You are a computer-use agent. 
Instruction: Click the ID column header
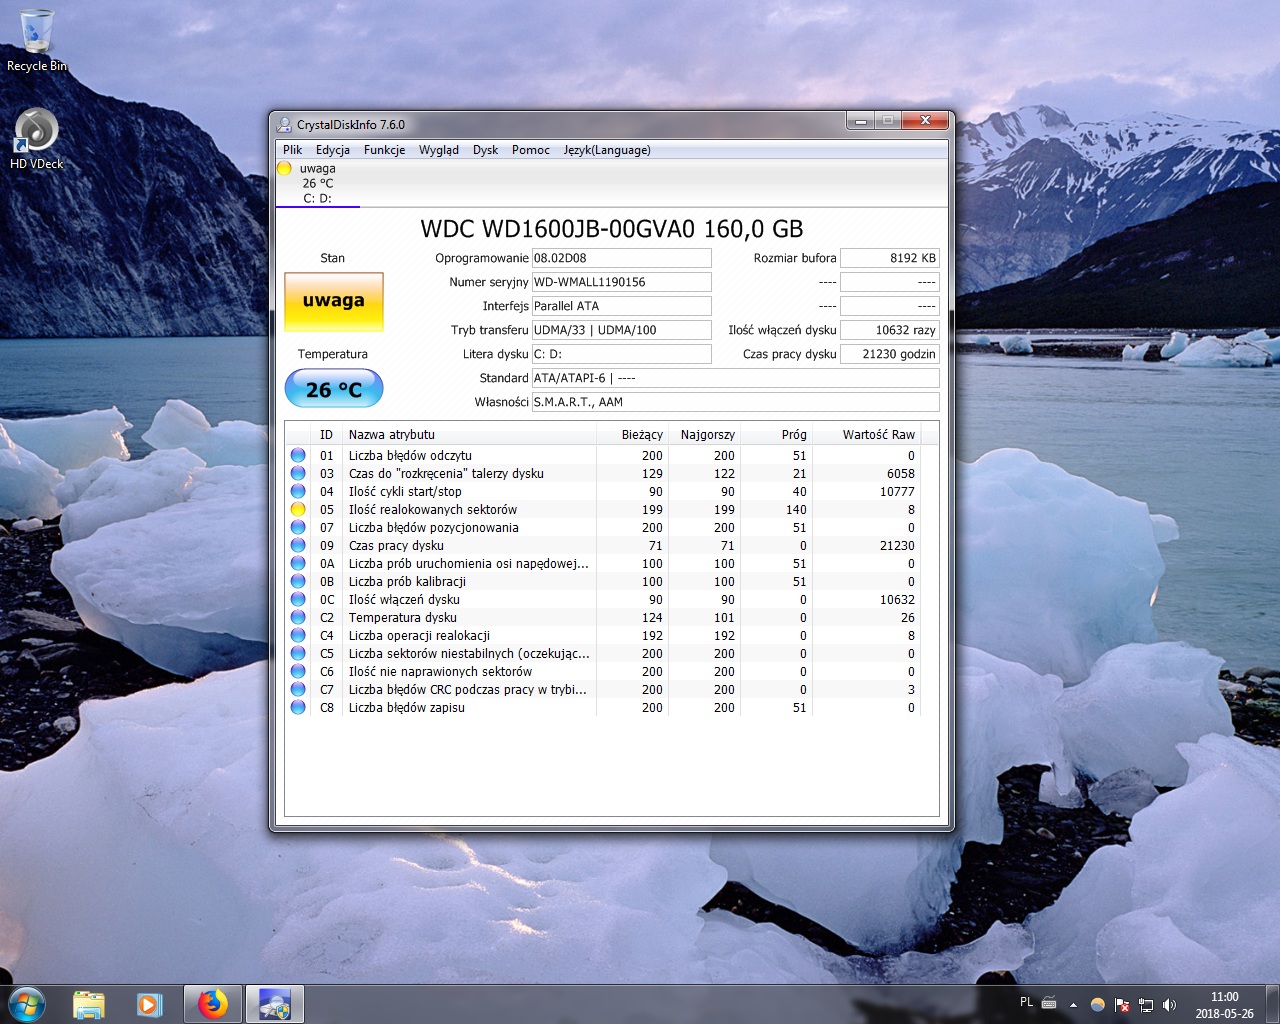326,434
